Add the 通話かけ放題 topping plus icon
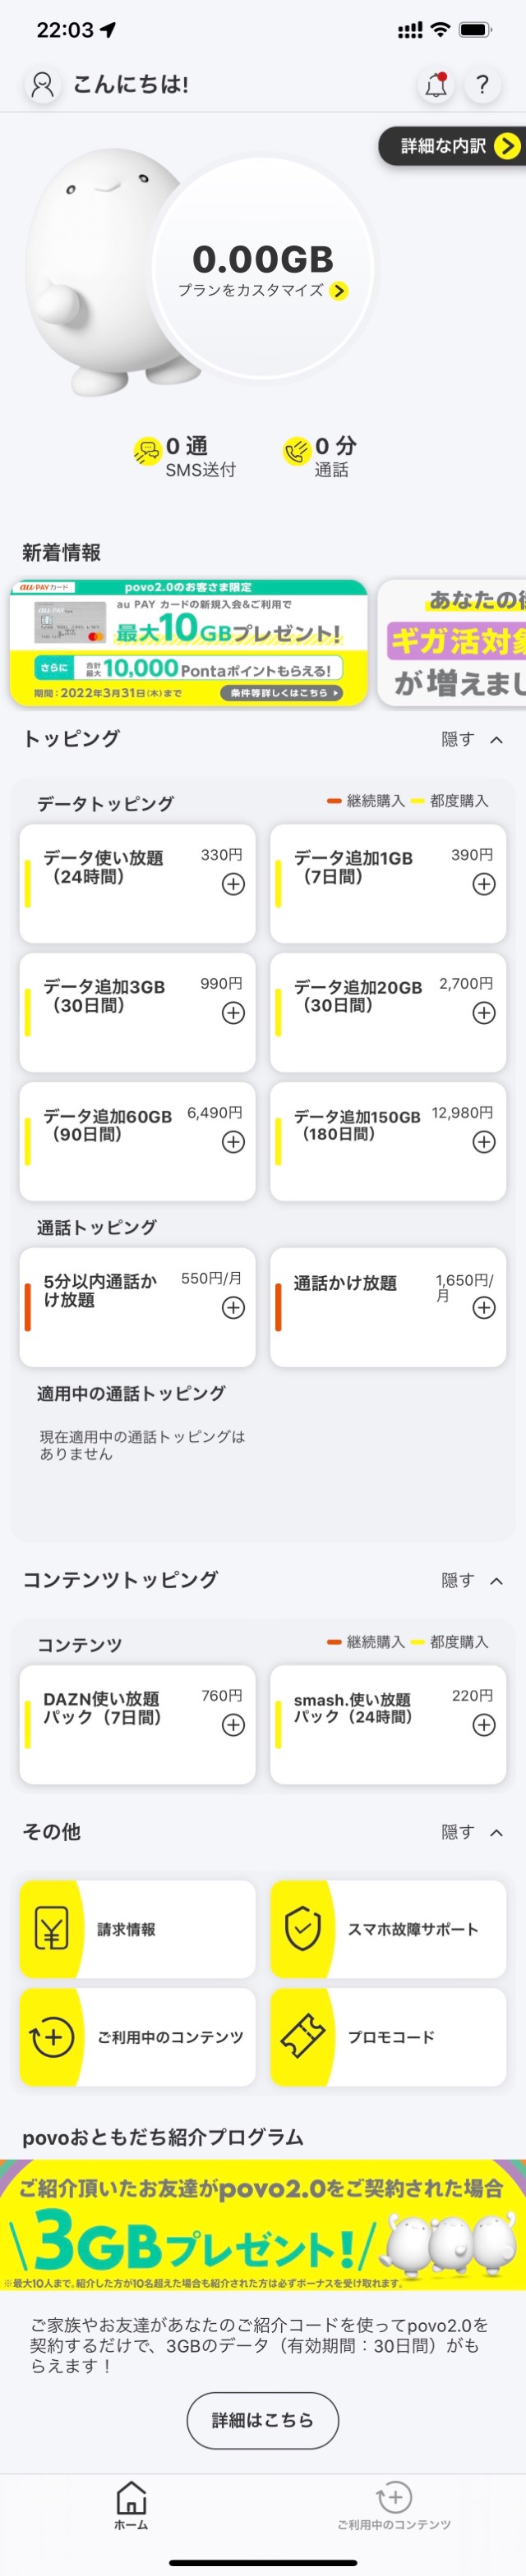 (484, 1307)
